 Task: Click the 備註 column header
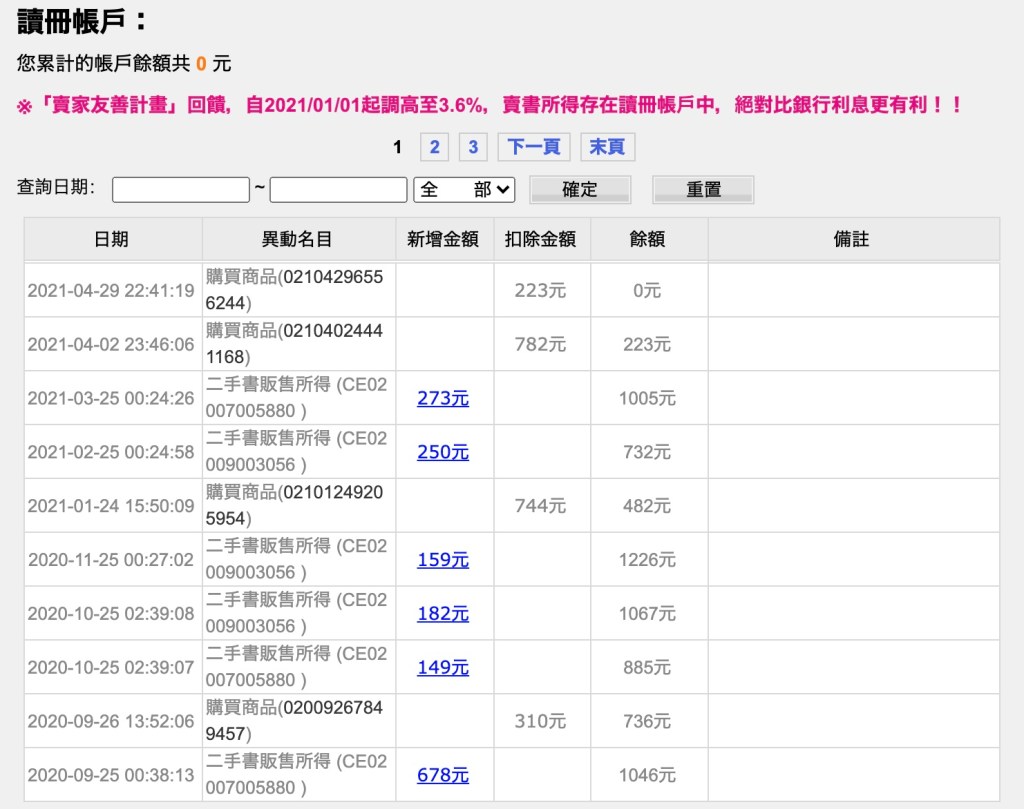pos(851,239)
